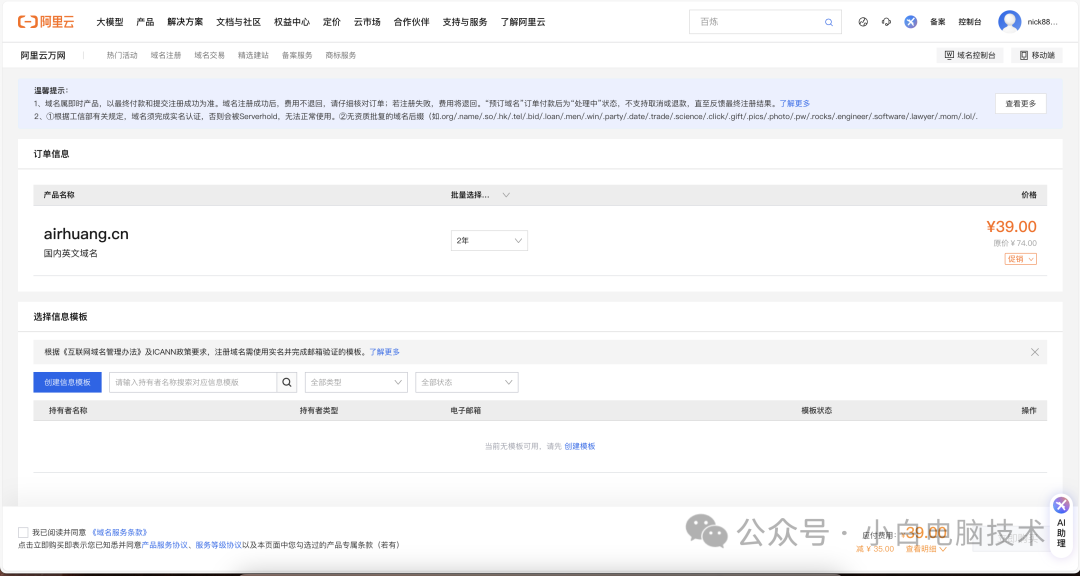The height and width of the screenshot is (576, 1080).
Task: Expand 查看明细 price details
Action: [x=926, y=549]
